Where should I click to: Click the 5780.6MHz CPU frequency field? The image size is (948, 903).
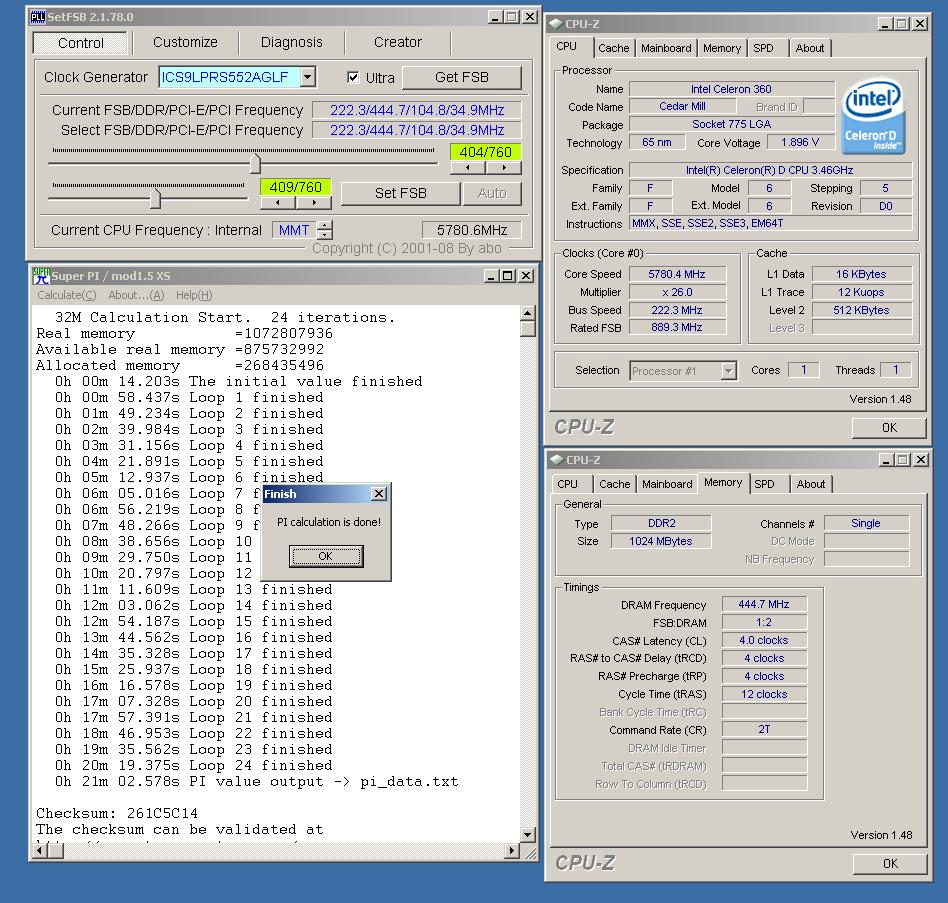coord(472,230)
